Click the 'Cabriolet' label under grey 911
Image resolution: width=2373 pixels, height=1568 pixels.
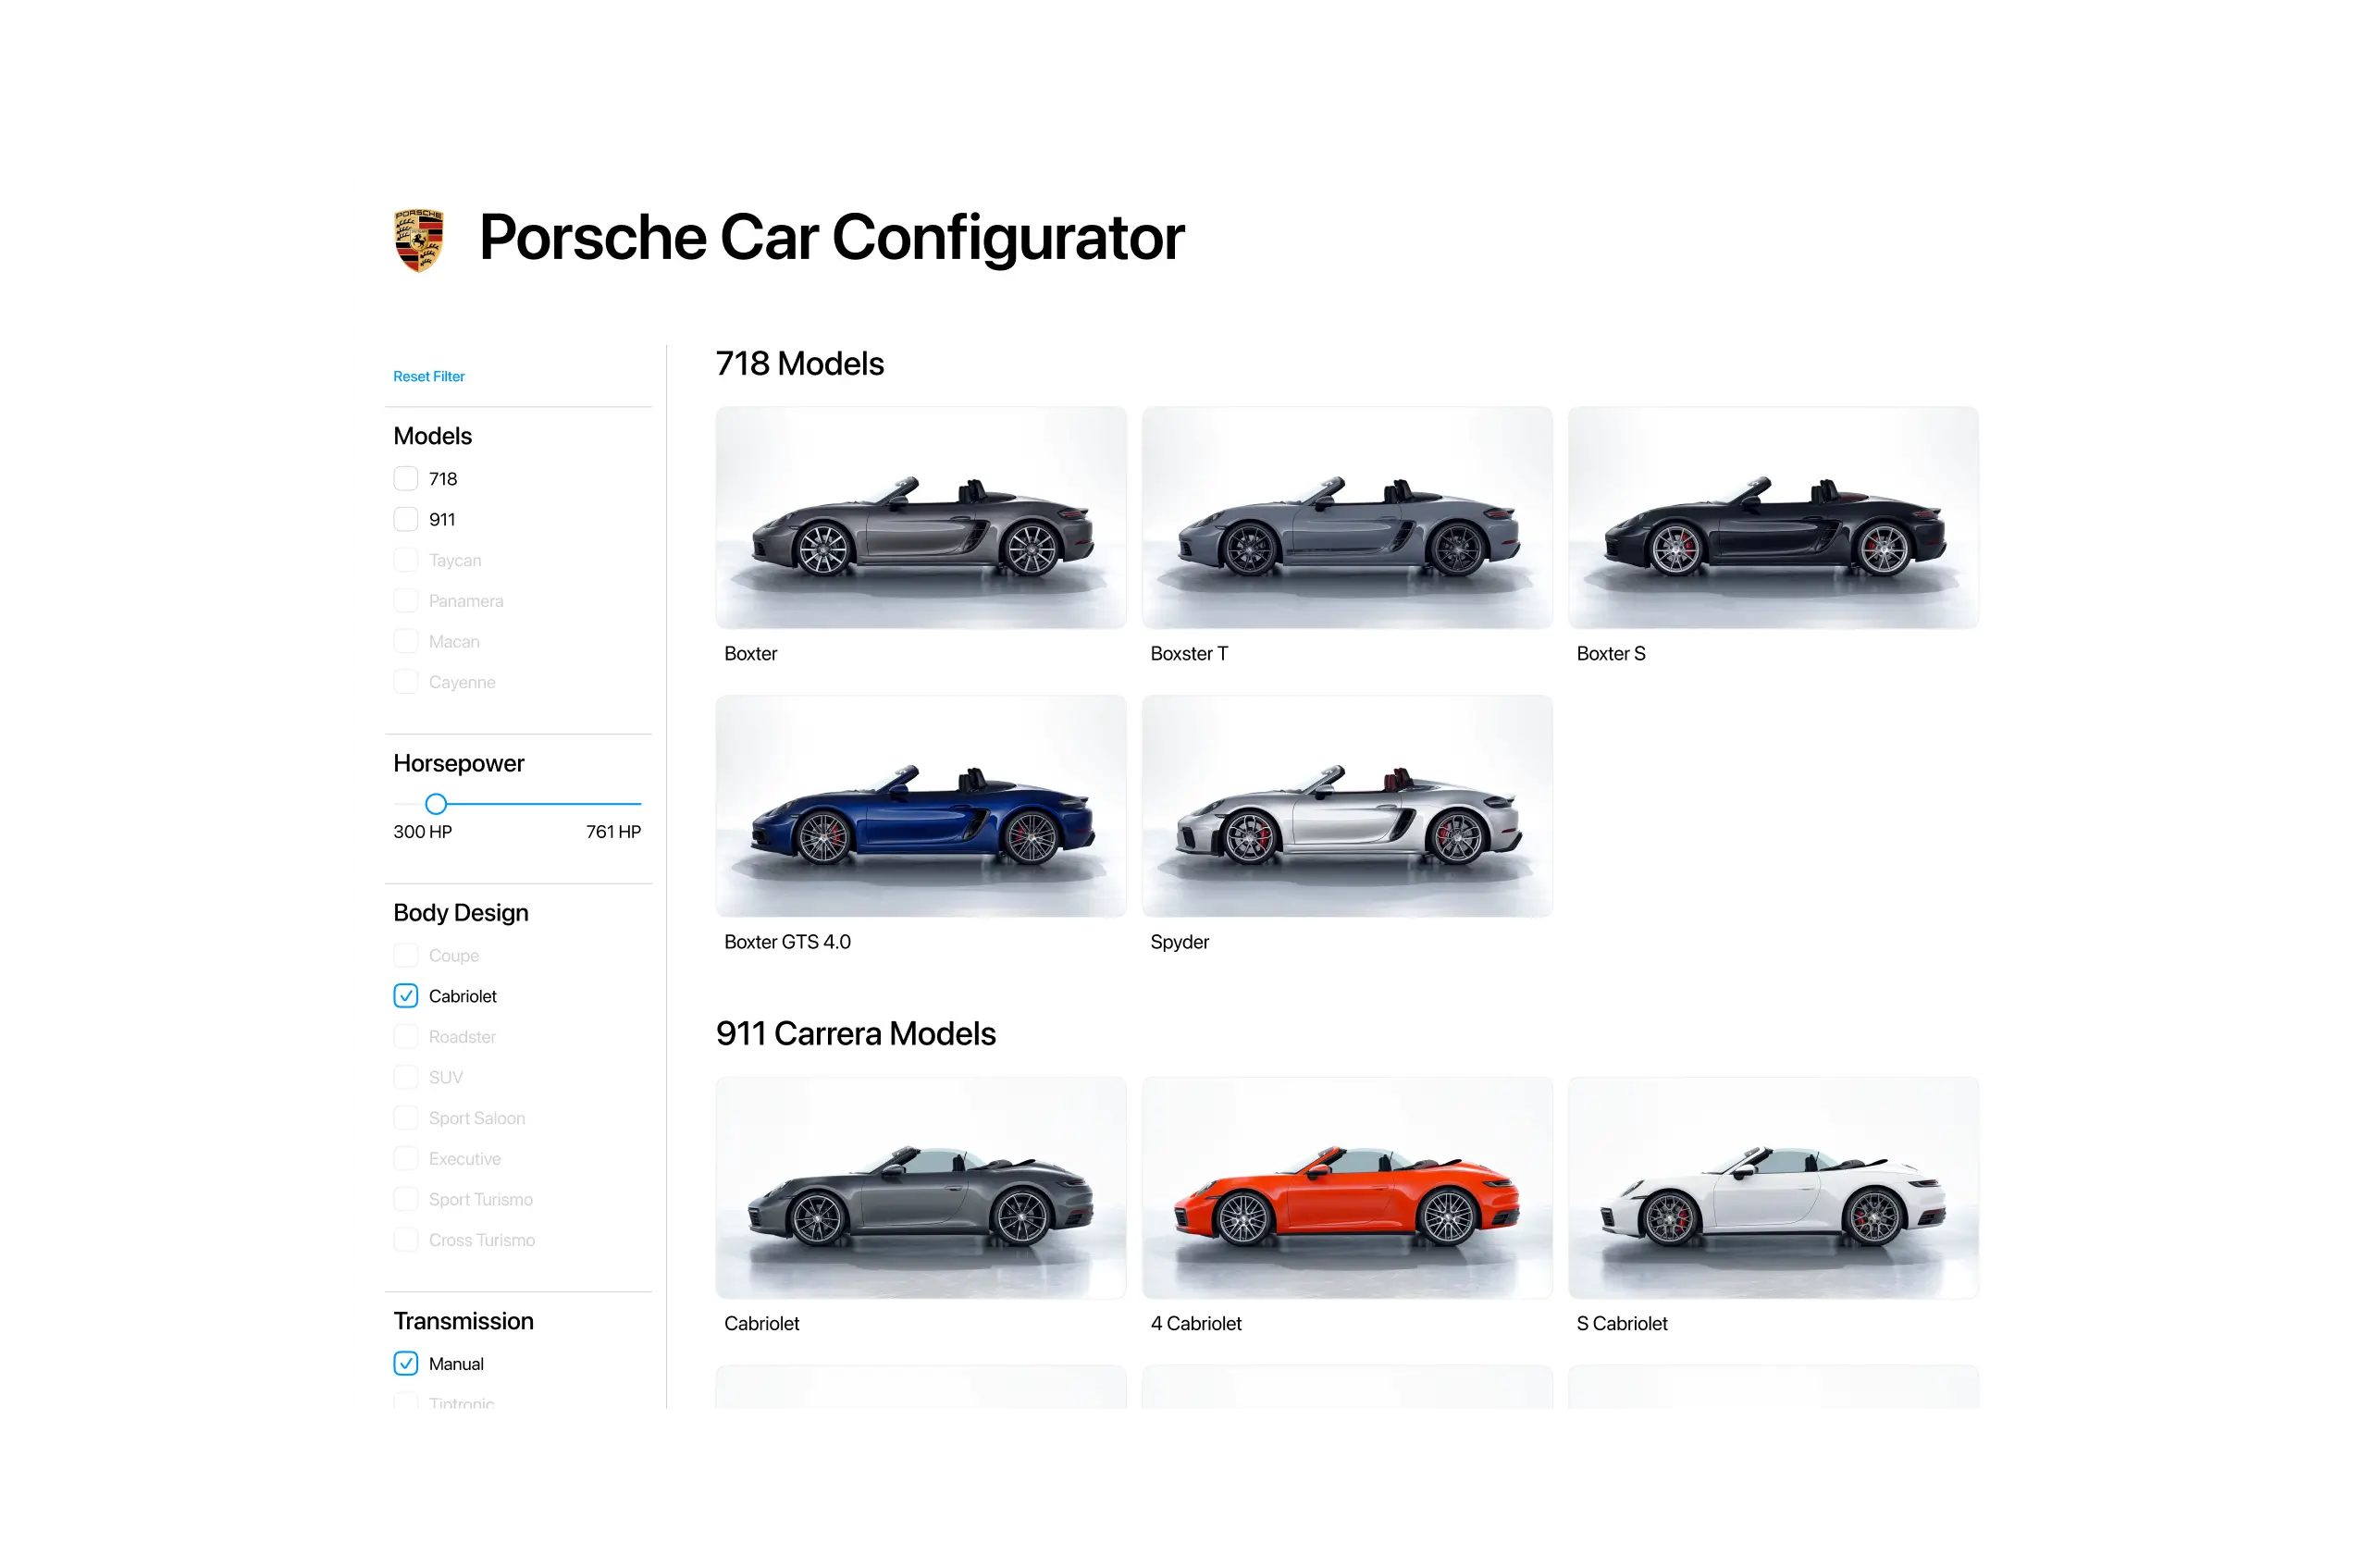[x=761, y=1324]
